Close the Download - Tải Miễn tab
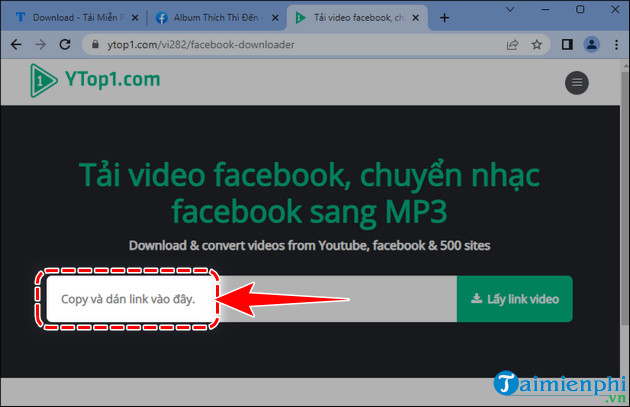 [135, 18]
